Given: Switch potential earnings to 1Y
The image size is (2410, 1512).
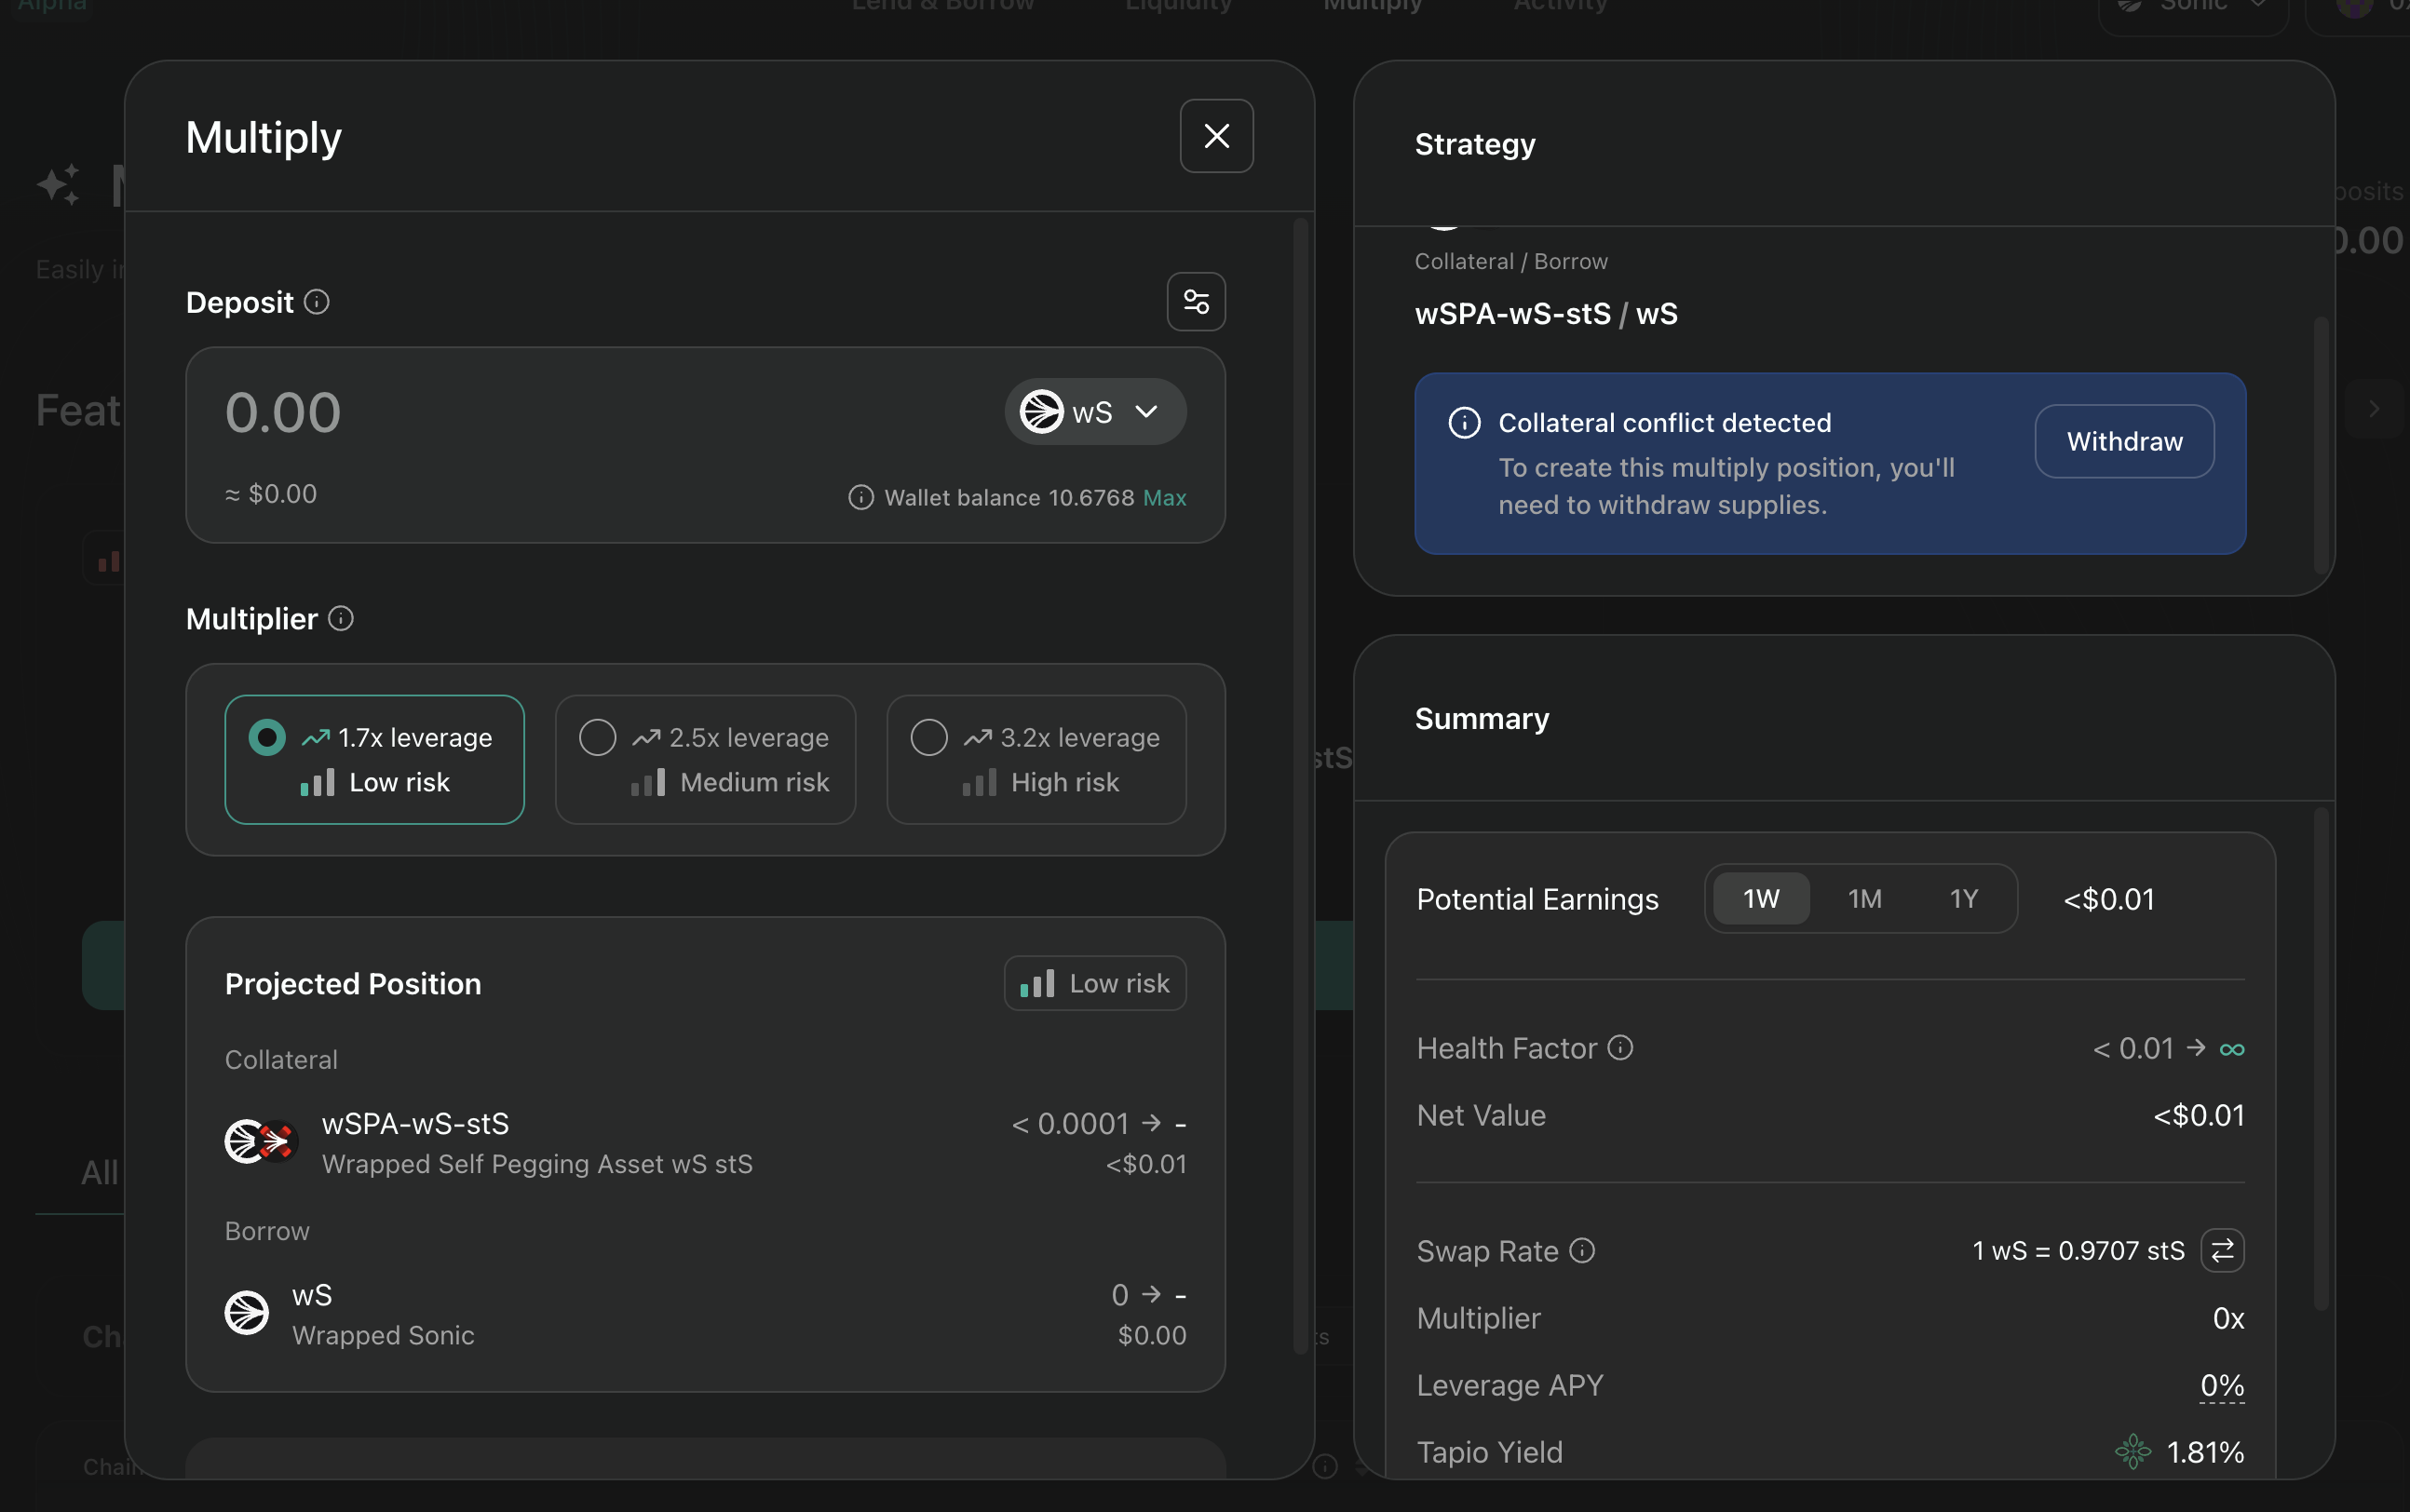Looking at the screenshot, I should click(1963, 899).
